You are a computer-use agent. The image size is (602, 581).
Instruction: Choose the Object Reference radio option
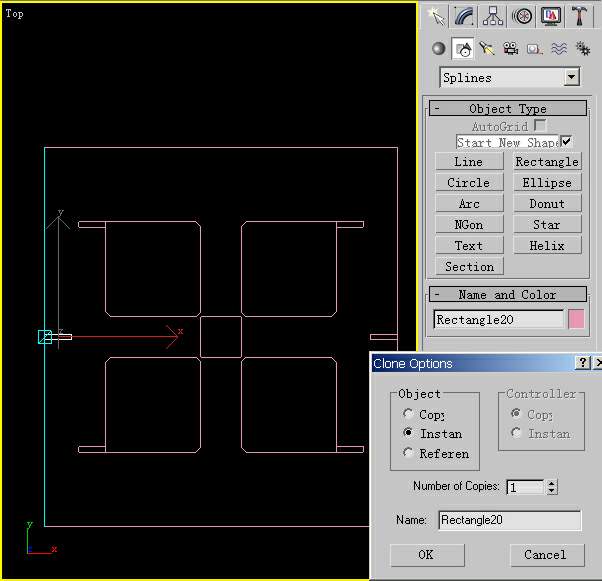tap(408, 453)
